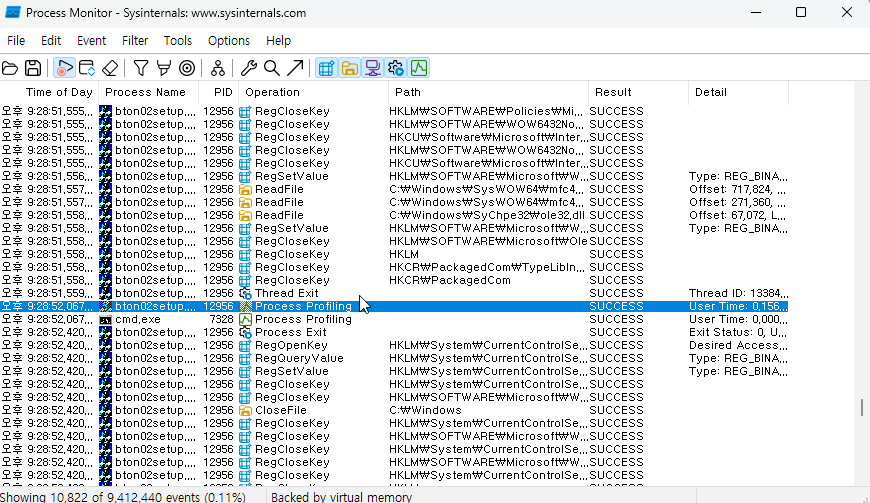Click the Include Process target icon

[x=186, y=68]
